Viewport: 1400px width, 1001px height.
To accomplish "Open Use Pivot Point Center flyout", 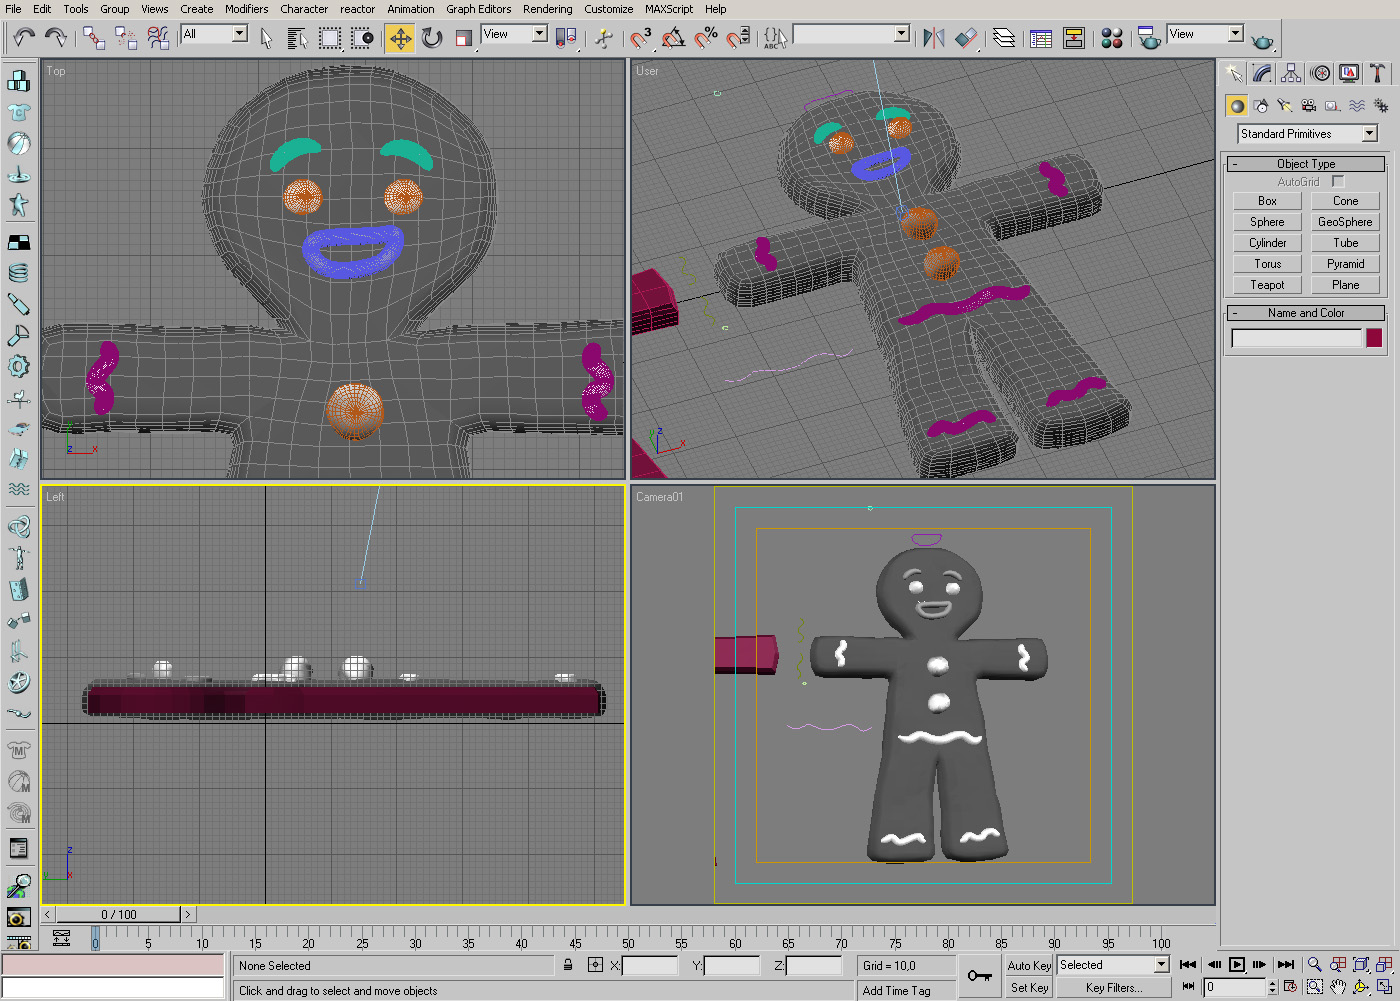I will tap(565, 38).
